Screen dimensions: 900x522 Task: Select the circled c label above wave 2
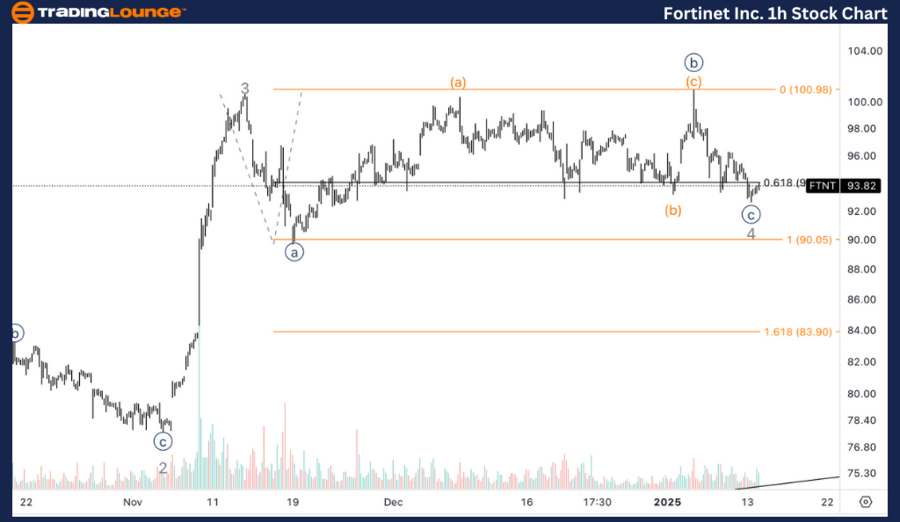163,441
